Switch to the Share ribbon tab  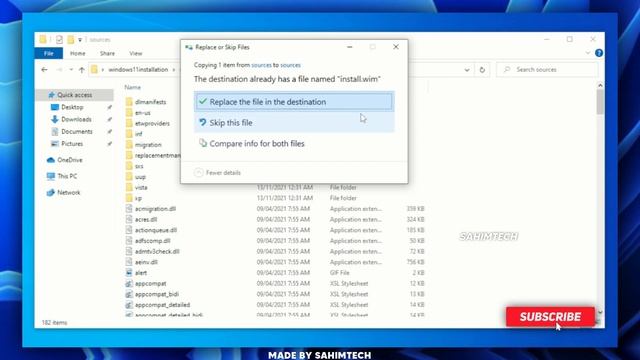pyautogui.click(x=107, y=53)
